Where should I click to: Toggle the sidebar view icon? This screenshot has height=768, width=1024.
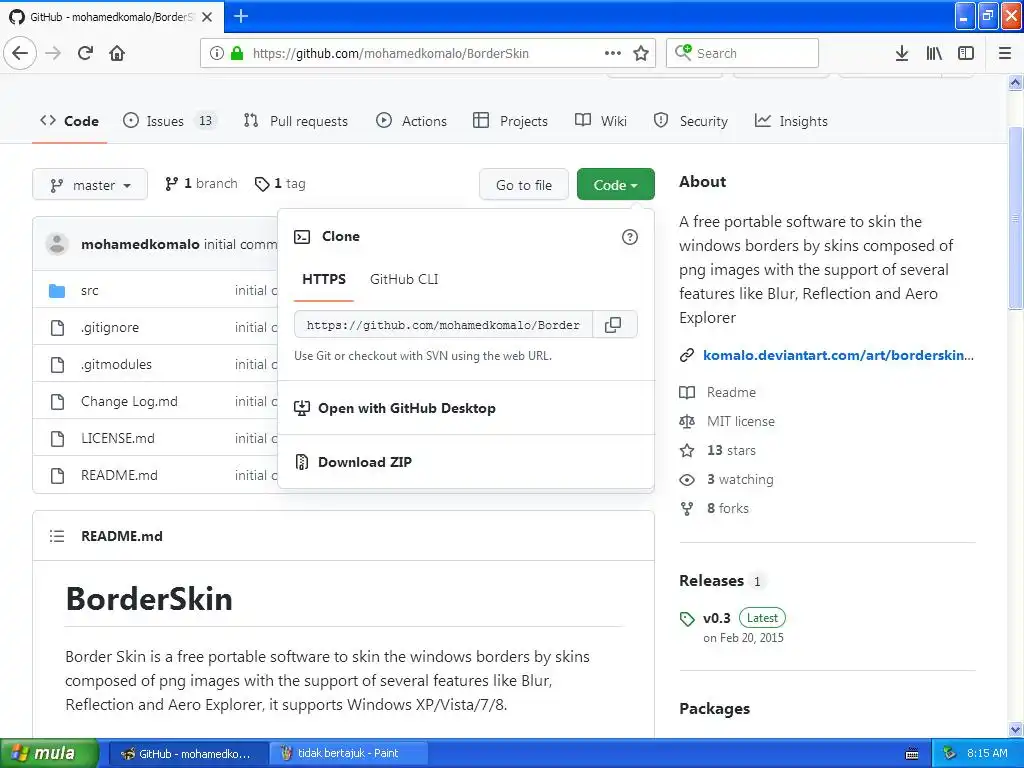tap(966, 53)
